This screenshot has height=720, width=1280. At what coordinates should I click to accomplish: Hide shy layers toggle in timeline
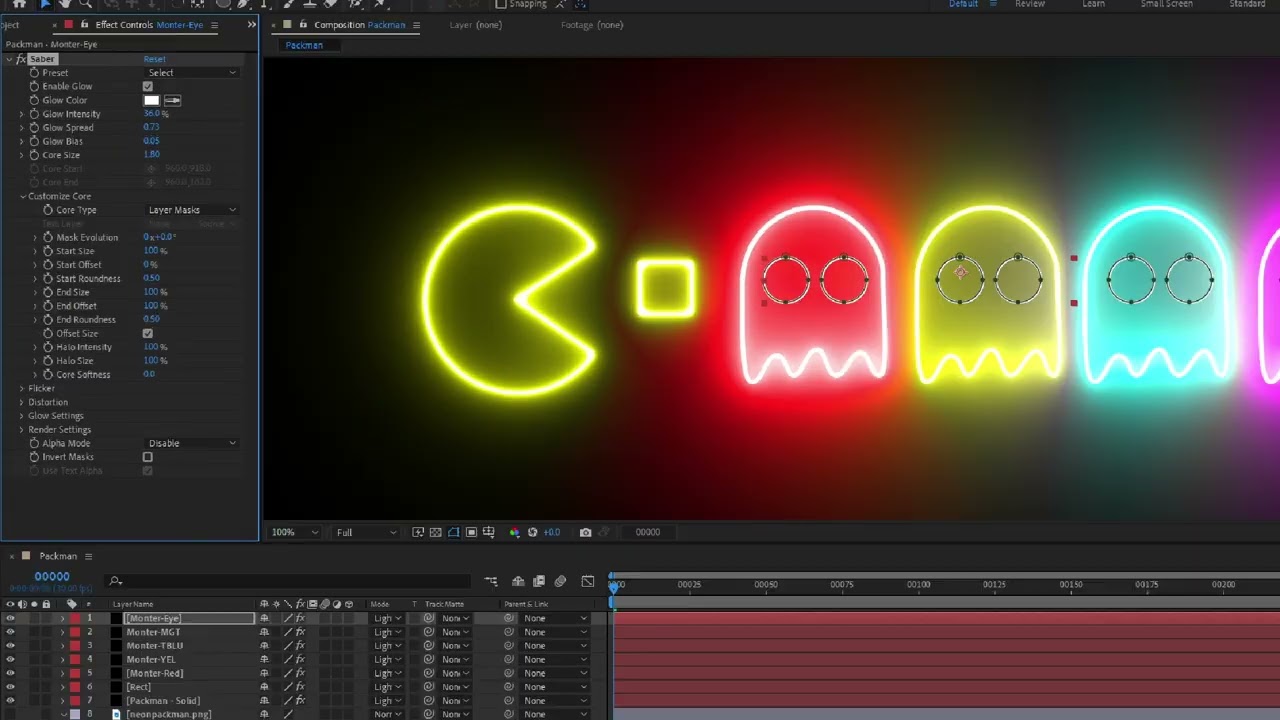coord(518,581)
